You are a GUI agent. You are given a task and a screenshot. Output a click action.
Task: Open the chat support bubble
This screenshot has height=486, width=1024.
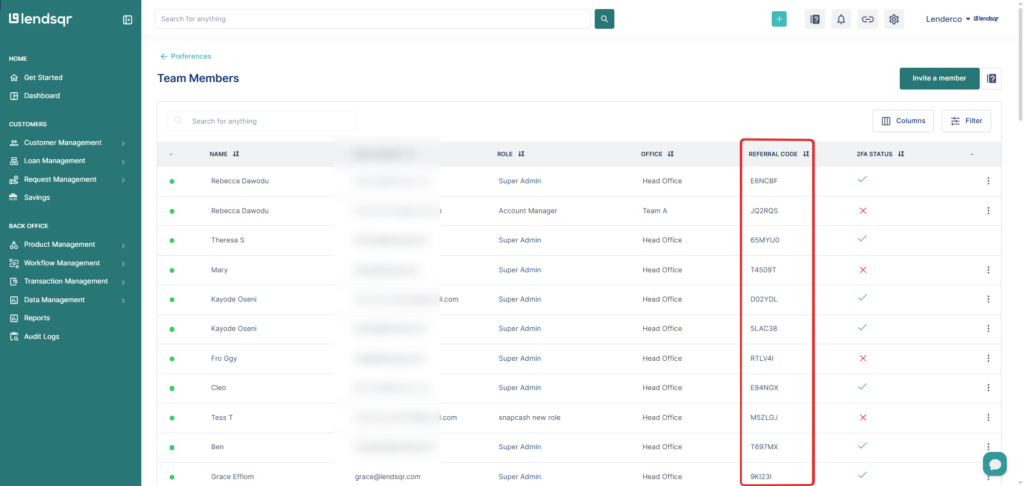click(x=994, y=464)
